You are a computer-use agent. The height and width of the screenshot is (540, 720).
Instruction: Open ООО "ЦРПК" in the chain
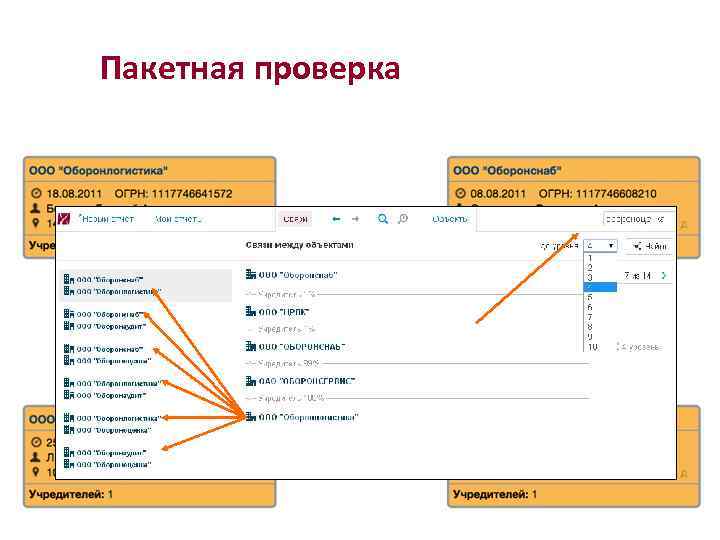click(x=284, y=312)
